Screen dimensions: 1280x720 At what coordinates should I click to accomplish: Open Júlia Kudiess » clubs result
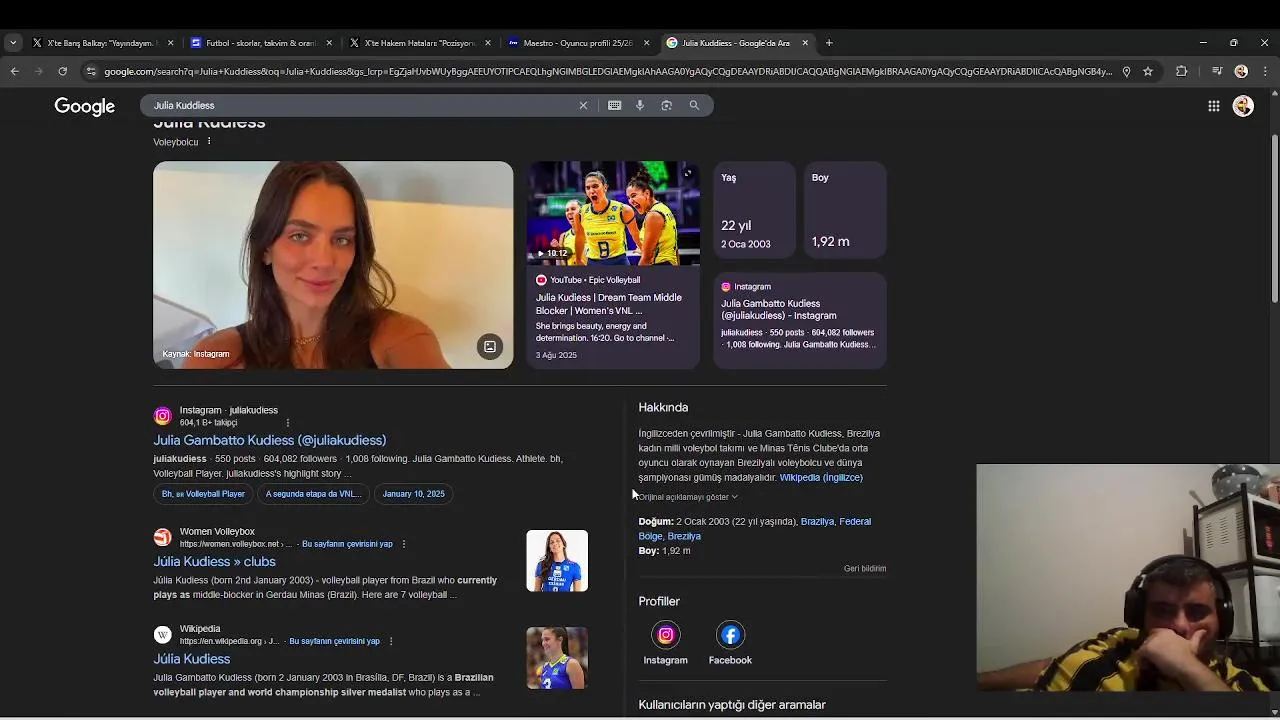tap(214, 562)
